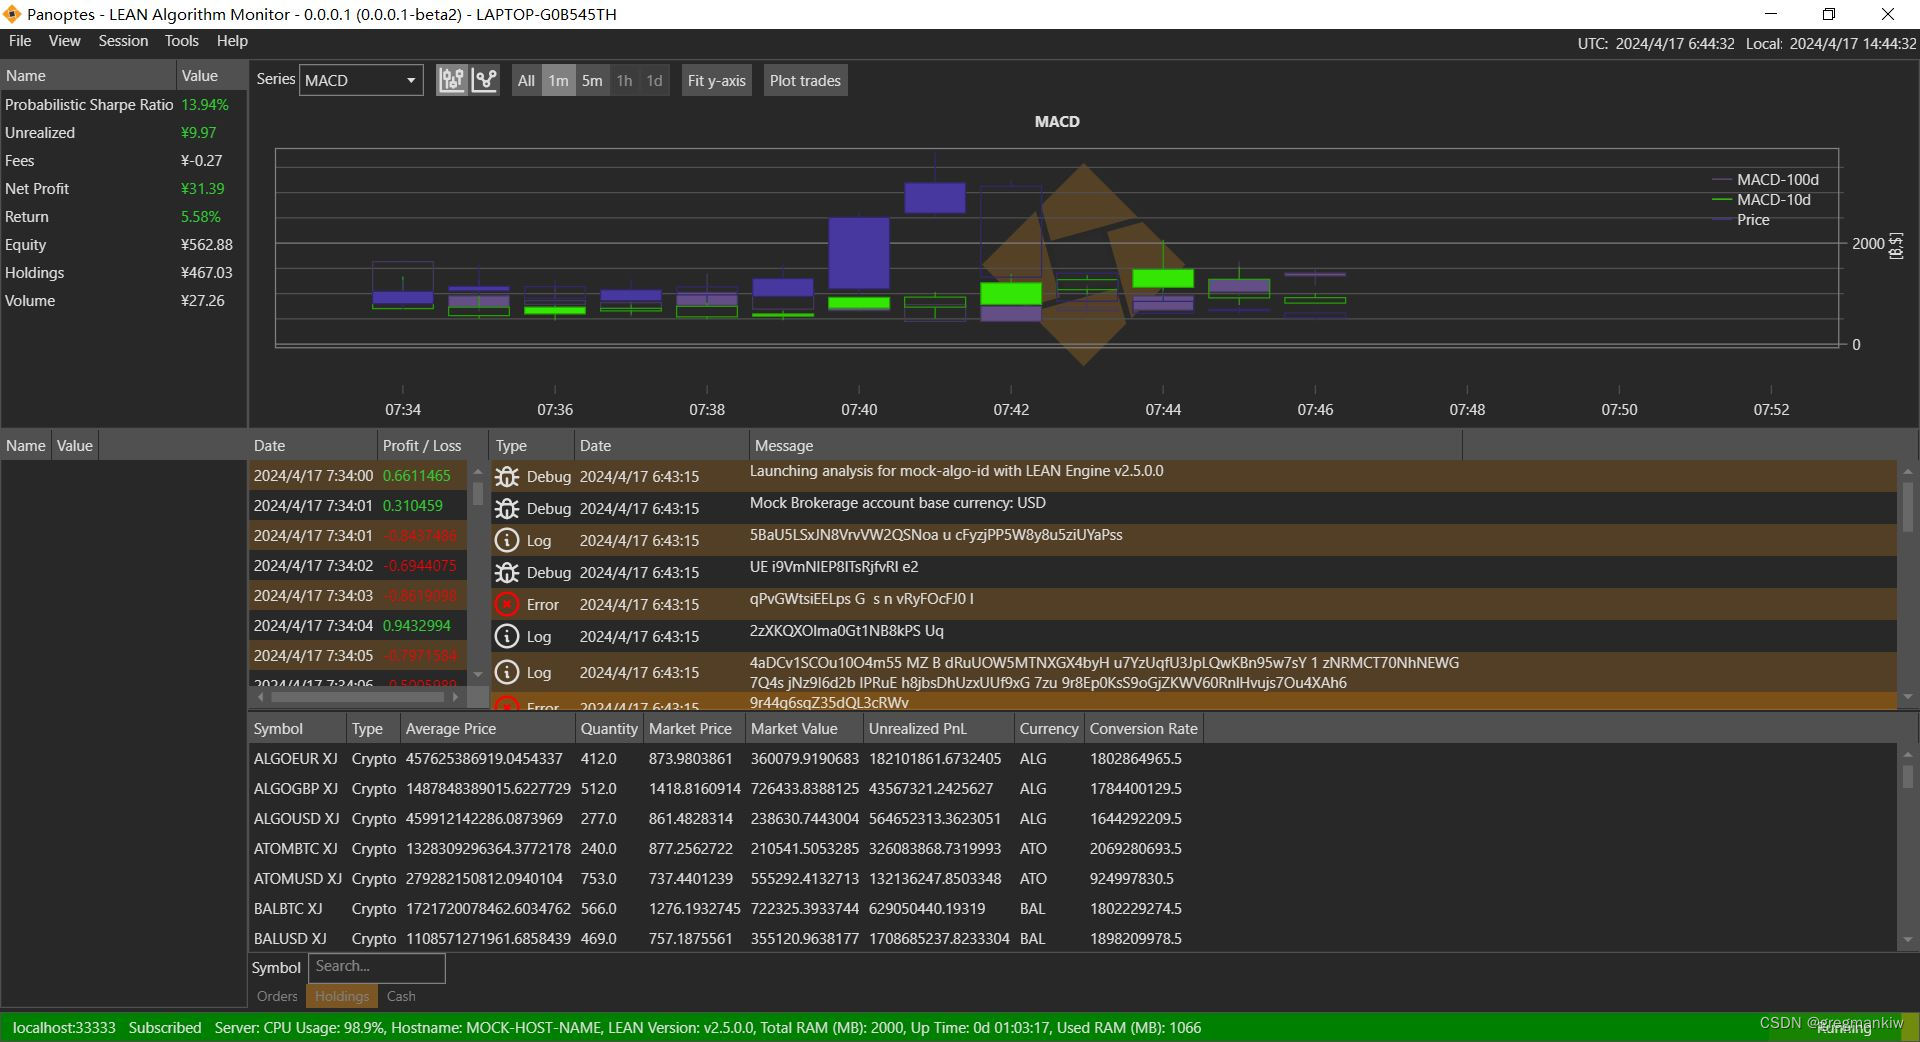This screenshot has height=1042, width=1920.
Task: Click the MACD-10d green legend line
Action: pyautogui.click(x=1721, y=200)
